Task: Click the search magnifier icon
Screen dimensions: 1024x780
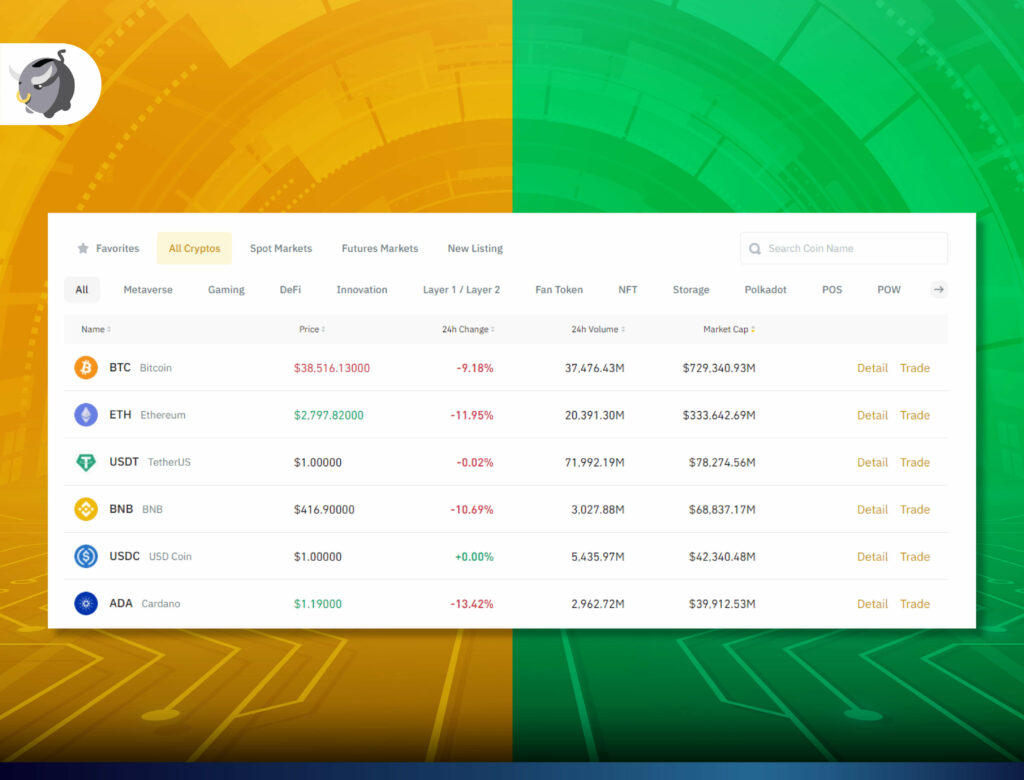Action: [x=754, y=249]
